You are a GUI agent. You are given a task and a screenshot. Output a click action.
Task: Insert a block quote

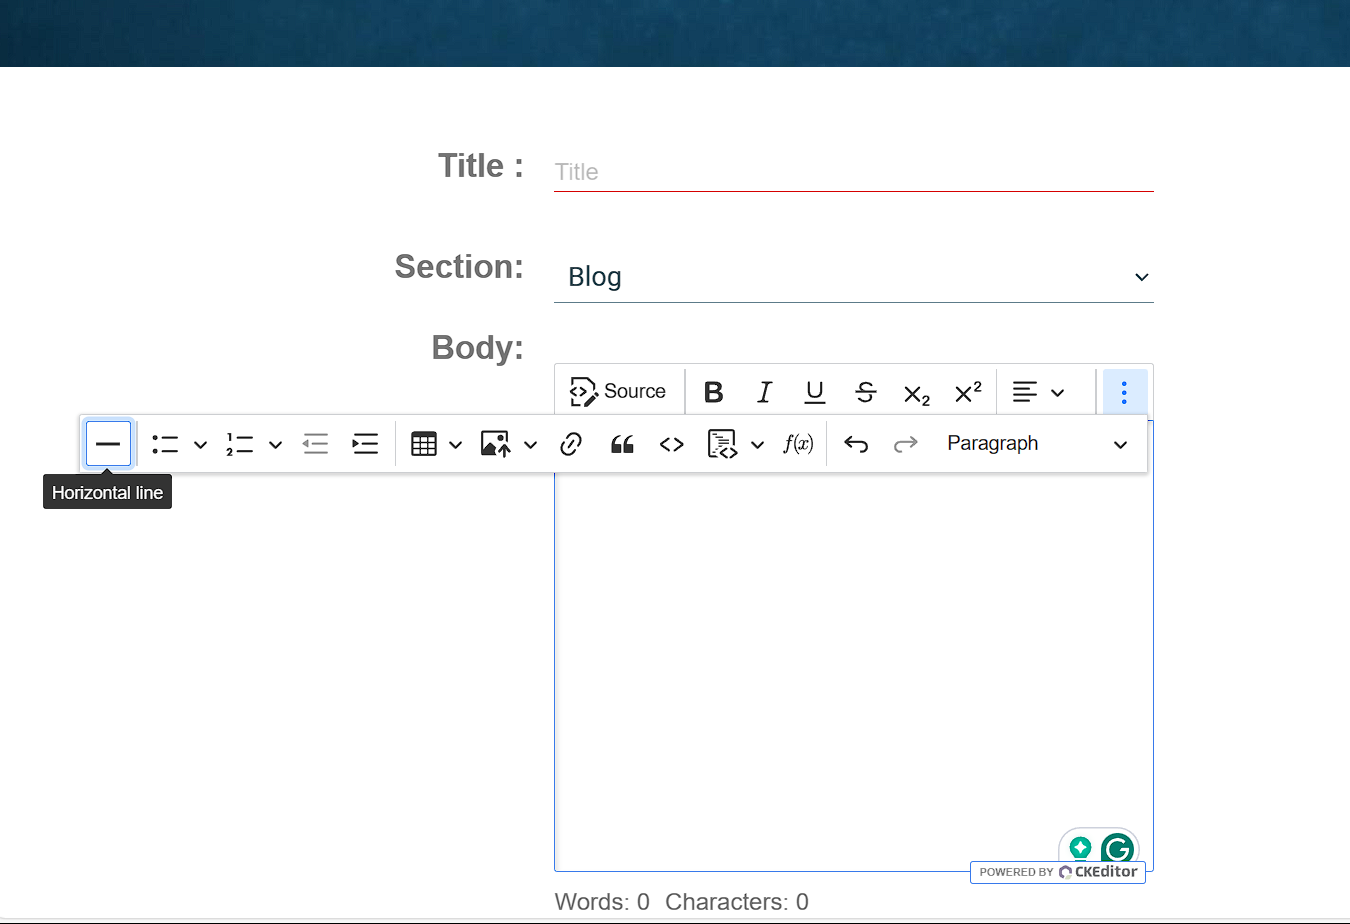pos(621,443)
